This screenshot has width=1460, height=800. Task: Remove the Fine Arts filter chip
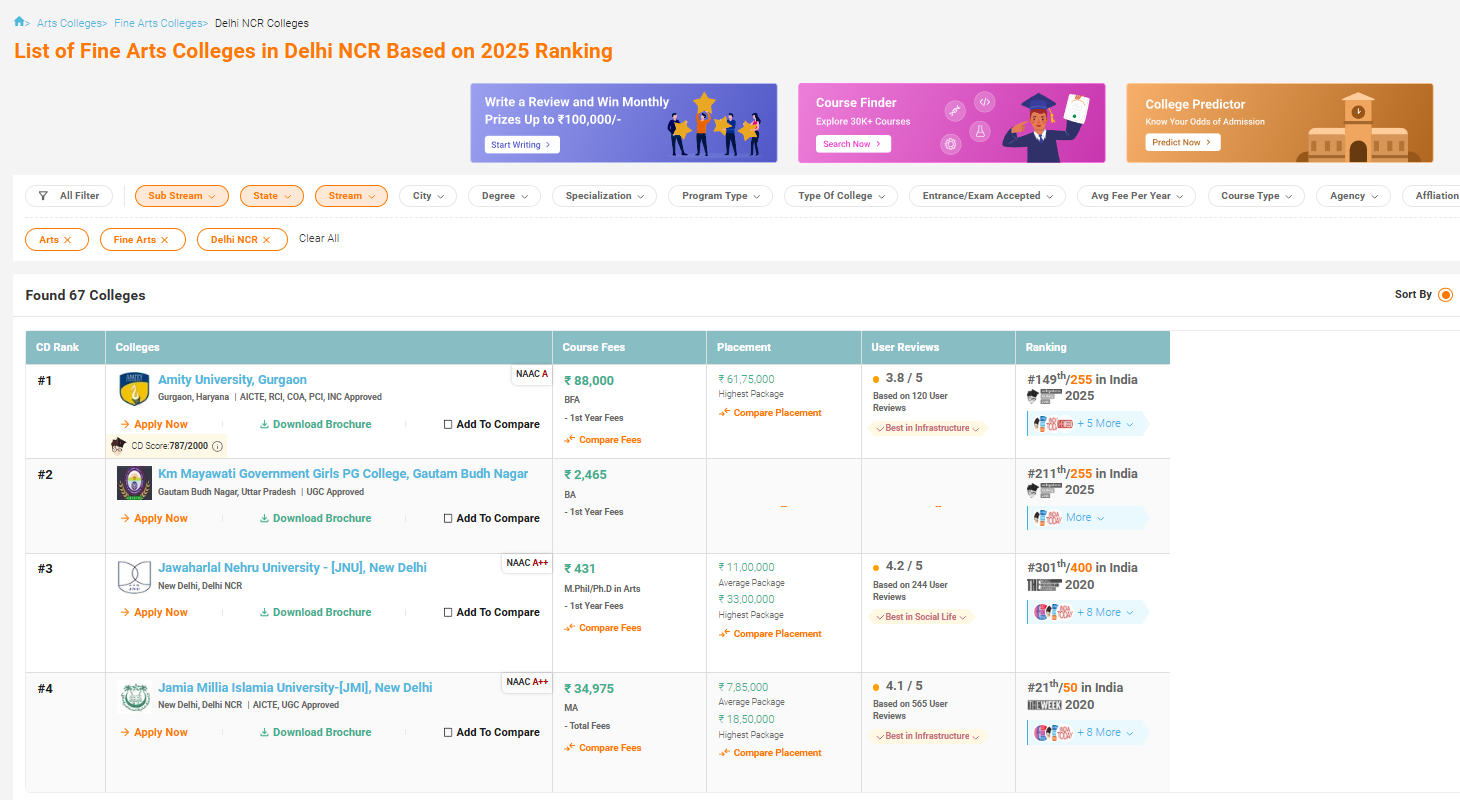coord(164,240)
